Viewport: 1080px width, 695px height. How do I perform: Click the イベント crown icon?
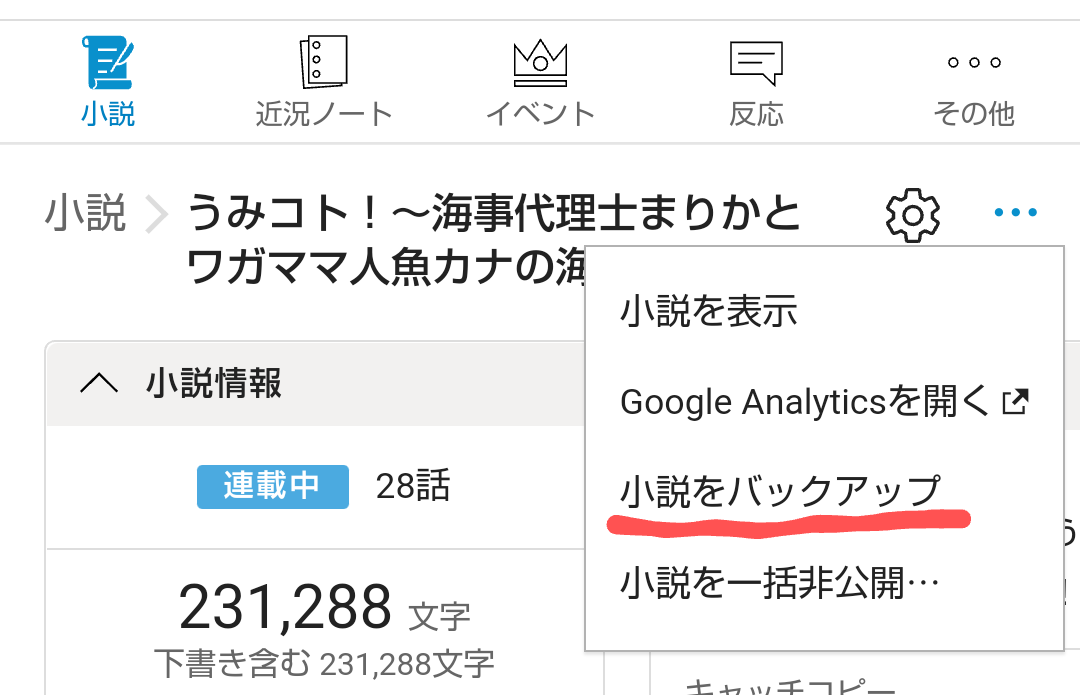(540, 62)
